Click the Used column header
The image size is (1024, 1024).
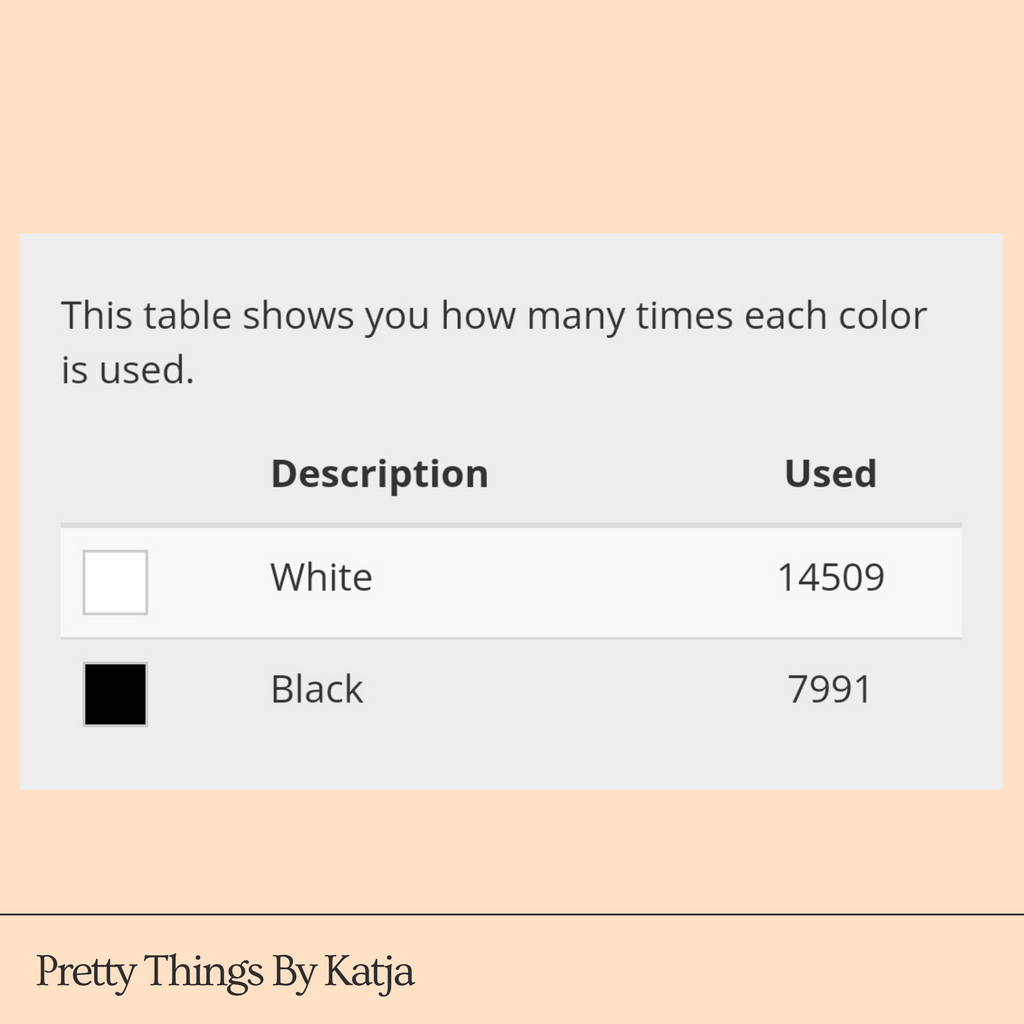coord(830,474)
